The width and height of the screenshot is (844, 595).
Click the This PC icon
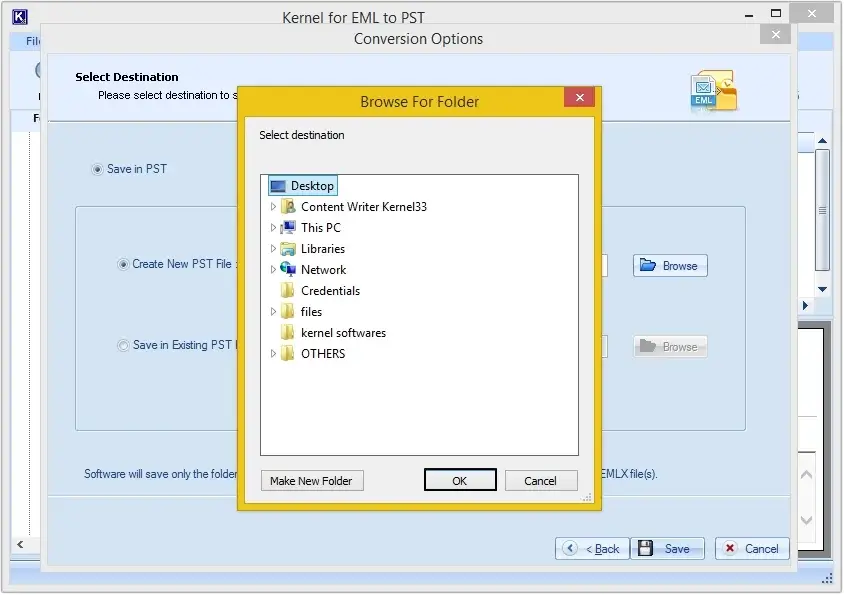[288, 228]
